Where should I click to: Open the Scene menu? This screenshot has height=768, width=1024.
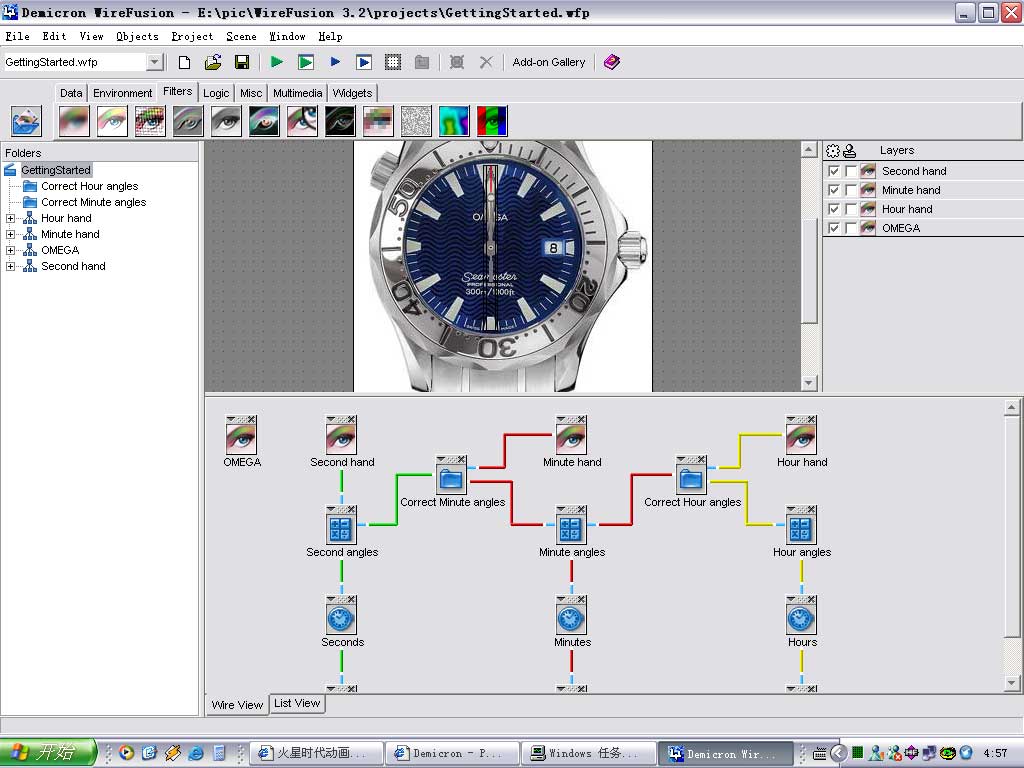(x=241, y=36)
